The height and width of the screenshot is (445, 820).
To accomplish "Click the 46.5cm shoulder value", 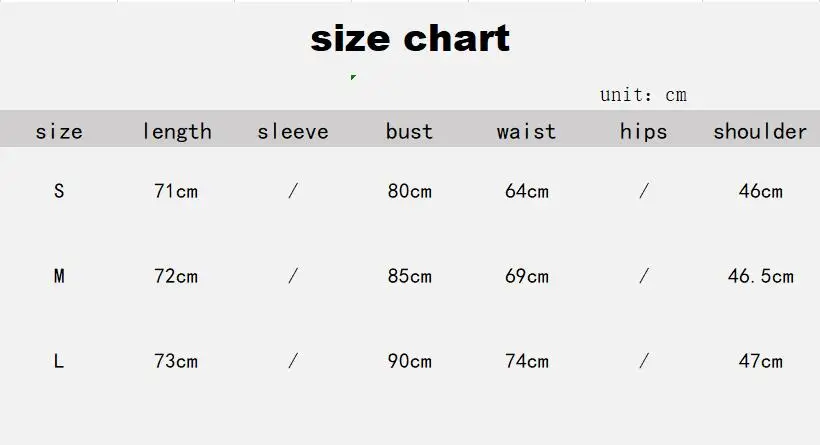I will pos(760,275).
